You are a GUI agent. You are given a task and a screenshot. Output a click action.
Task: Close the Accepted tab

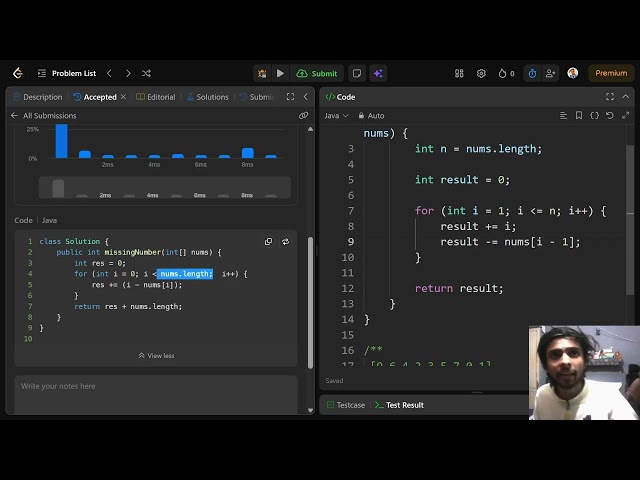(x=123, y=97)
